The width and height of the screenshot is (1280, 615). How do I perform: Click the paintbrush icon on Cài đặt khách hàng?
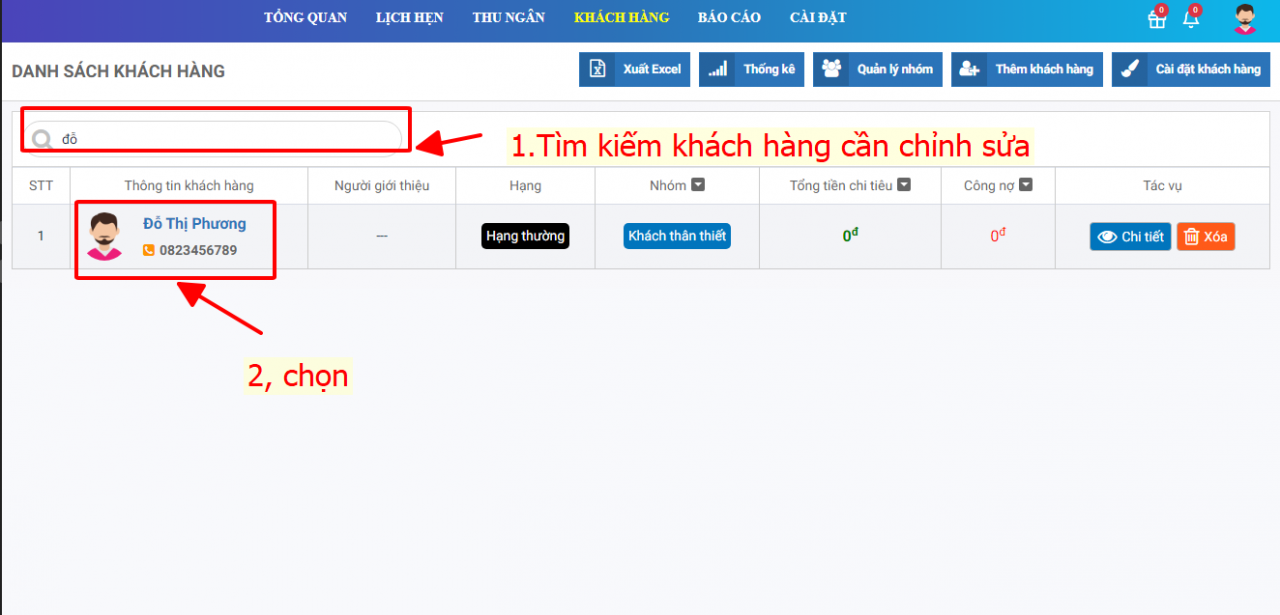[x=1129, y=69]
